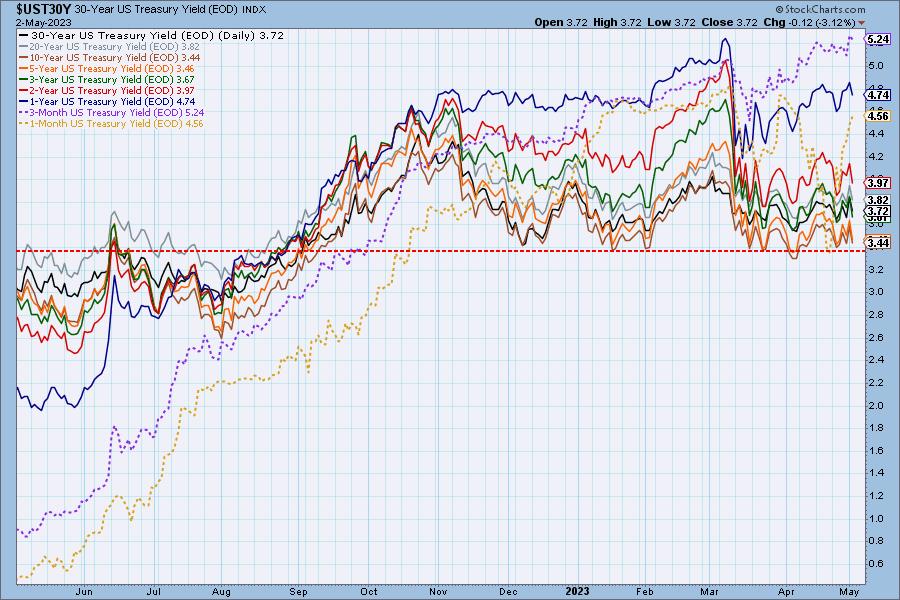Image resolution: width=900 pixels, height=600 pixels.
Task: Click the 2.0 tick on the yield axis
Action: point(875,405)
